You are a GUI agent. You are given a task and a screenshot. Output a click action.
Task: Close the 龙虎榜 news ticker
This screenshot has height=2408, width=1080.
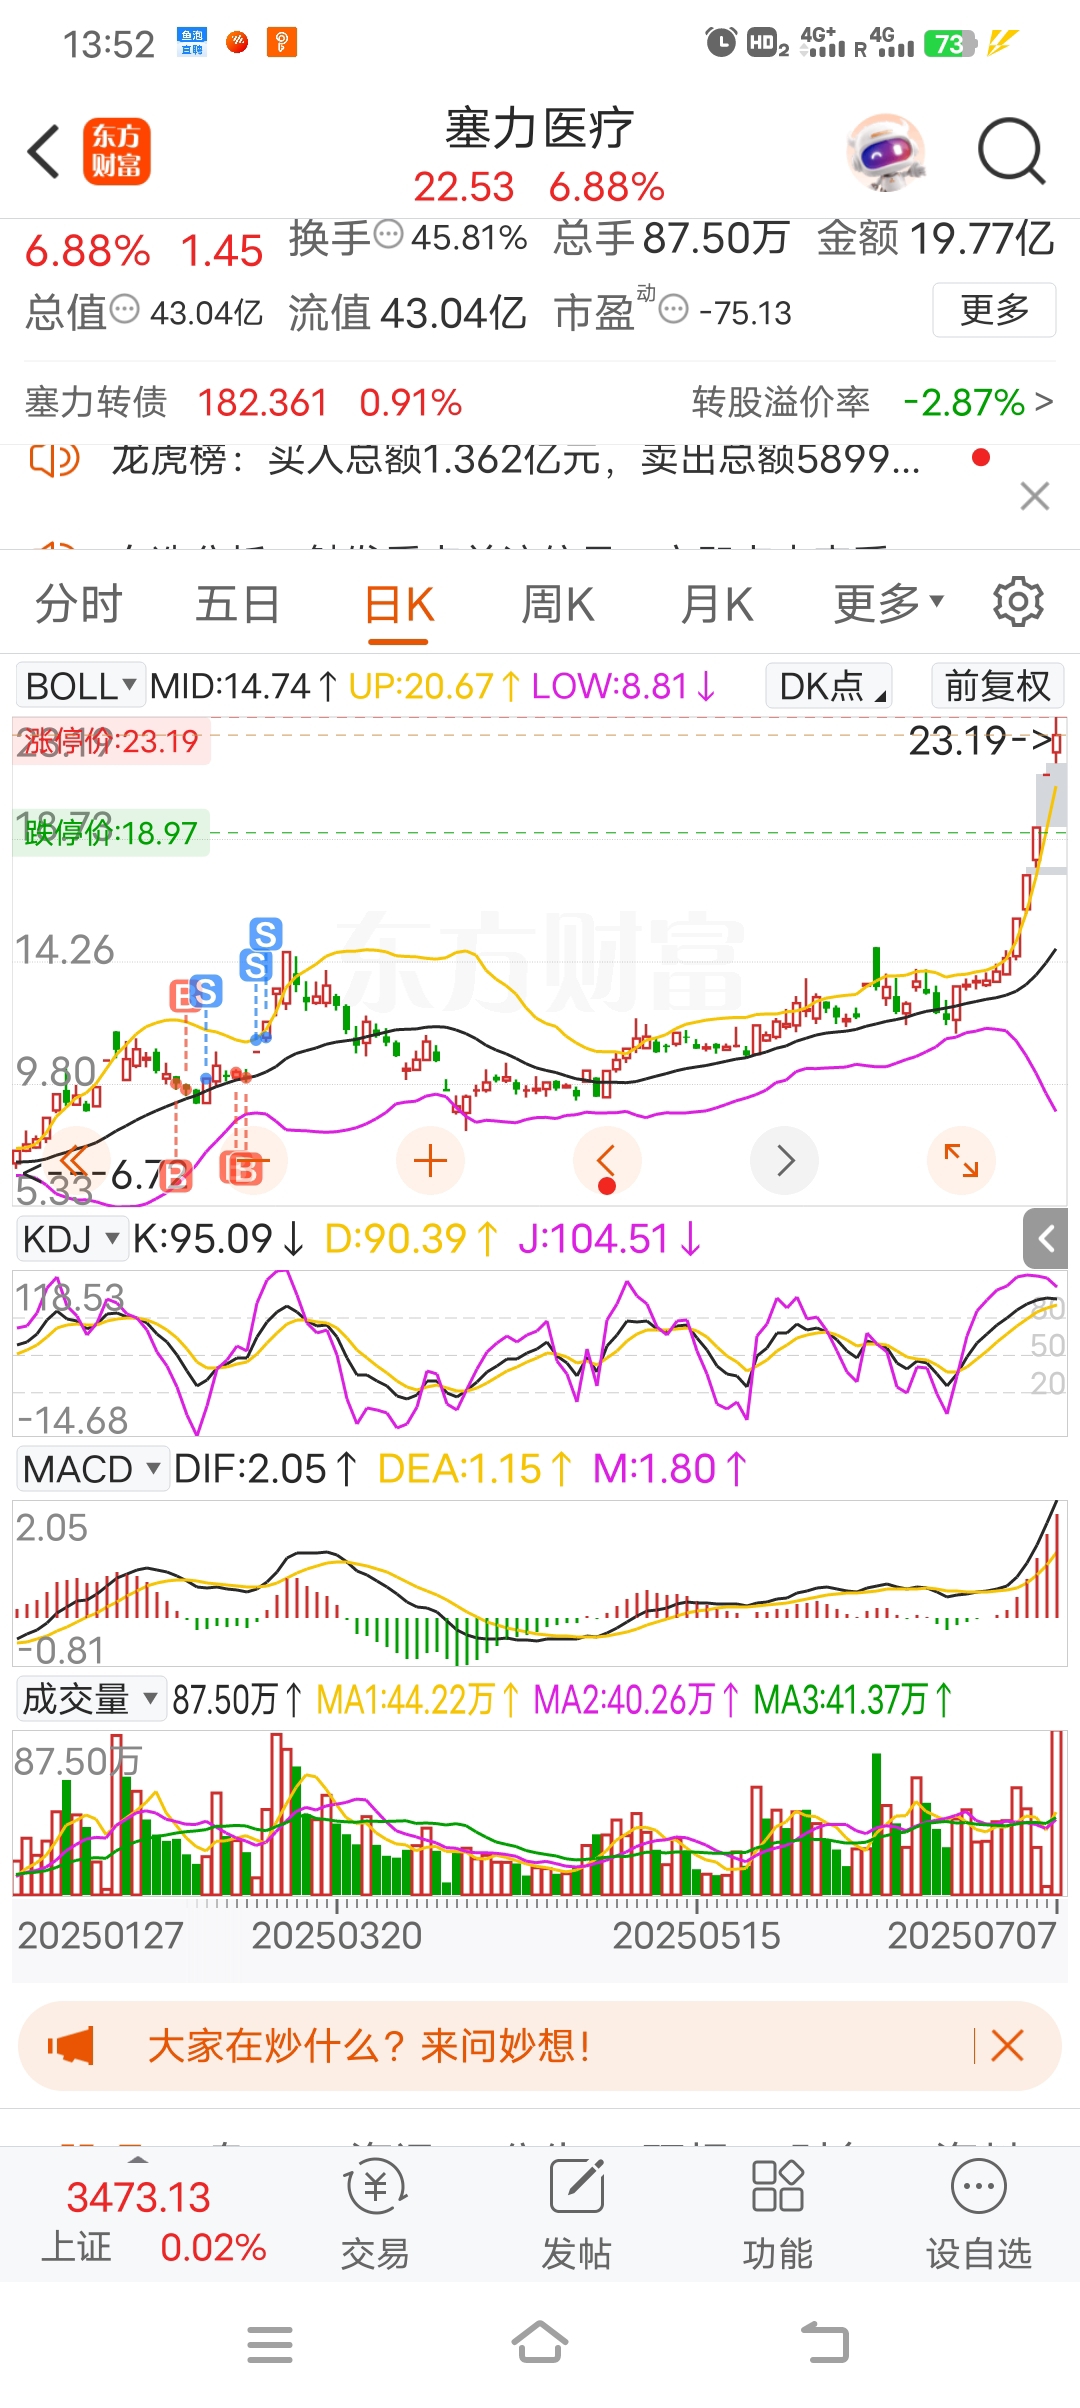(1035, 496)
